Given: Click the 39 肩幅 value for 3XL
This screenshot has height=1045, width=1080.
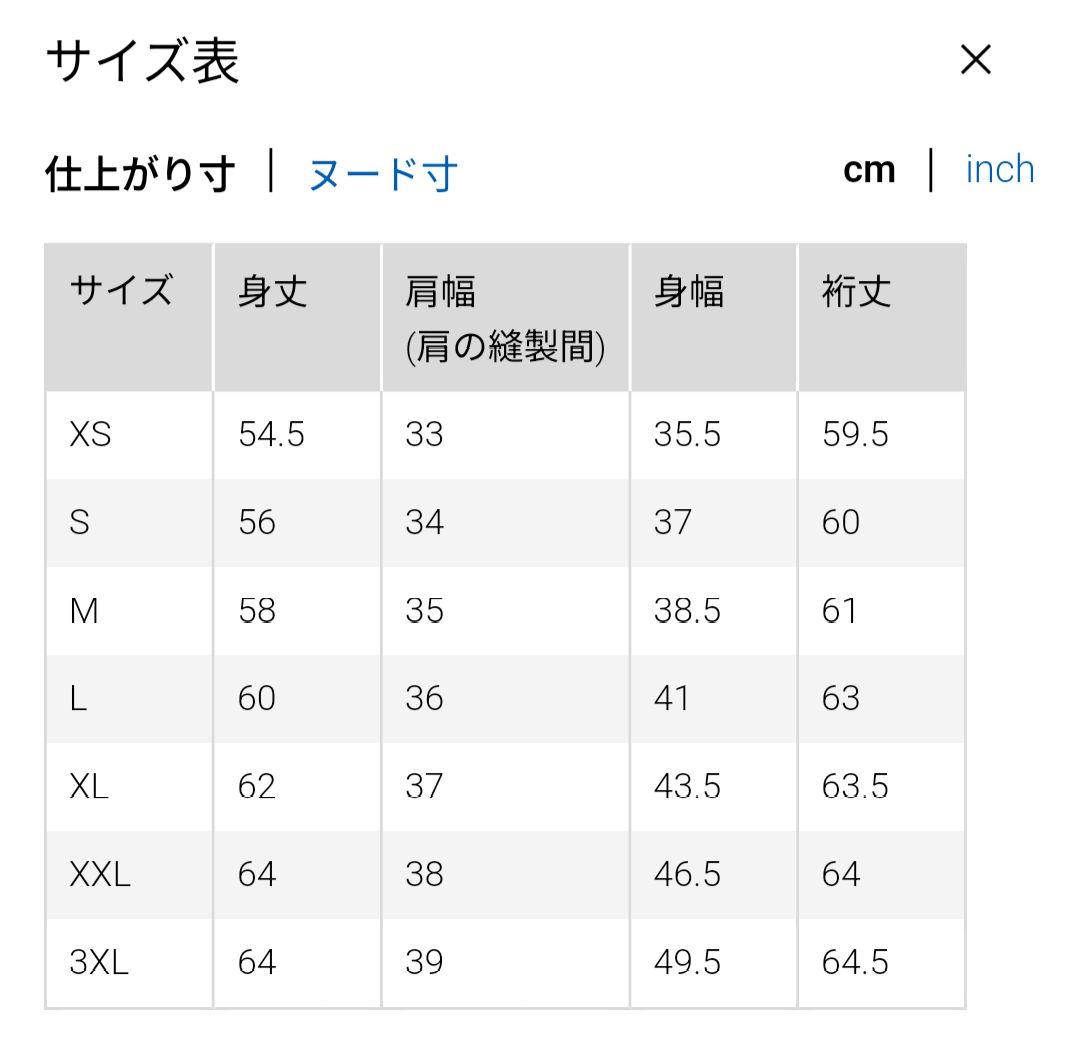Looking at the screenshot, I should tap(424, 963).
